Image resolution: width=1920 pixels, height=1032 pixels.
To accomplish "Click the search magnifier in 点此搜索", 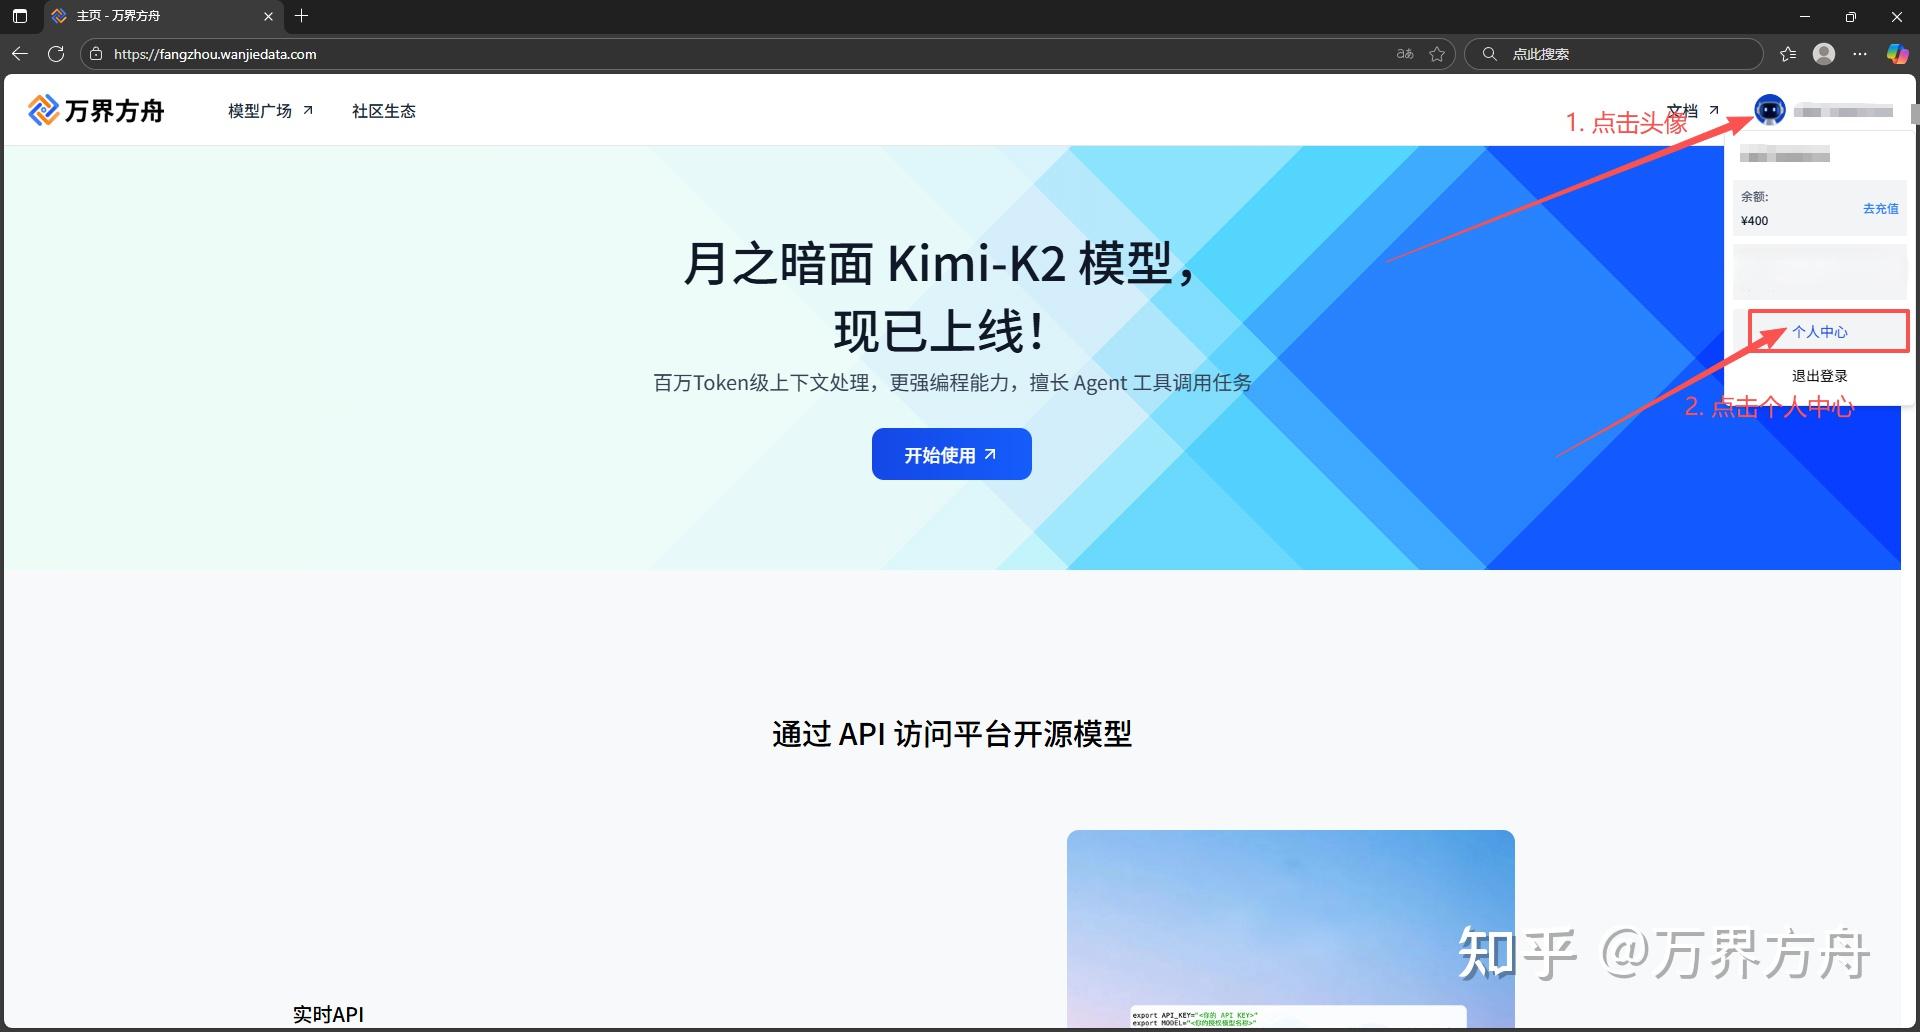I will 1490,53.
